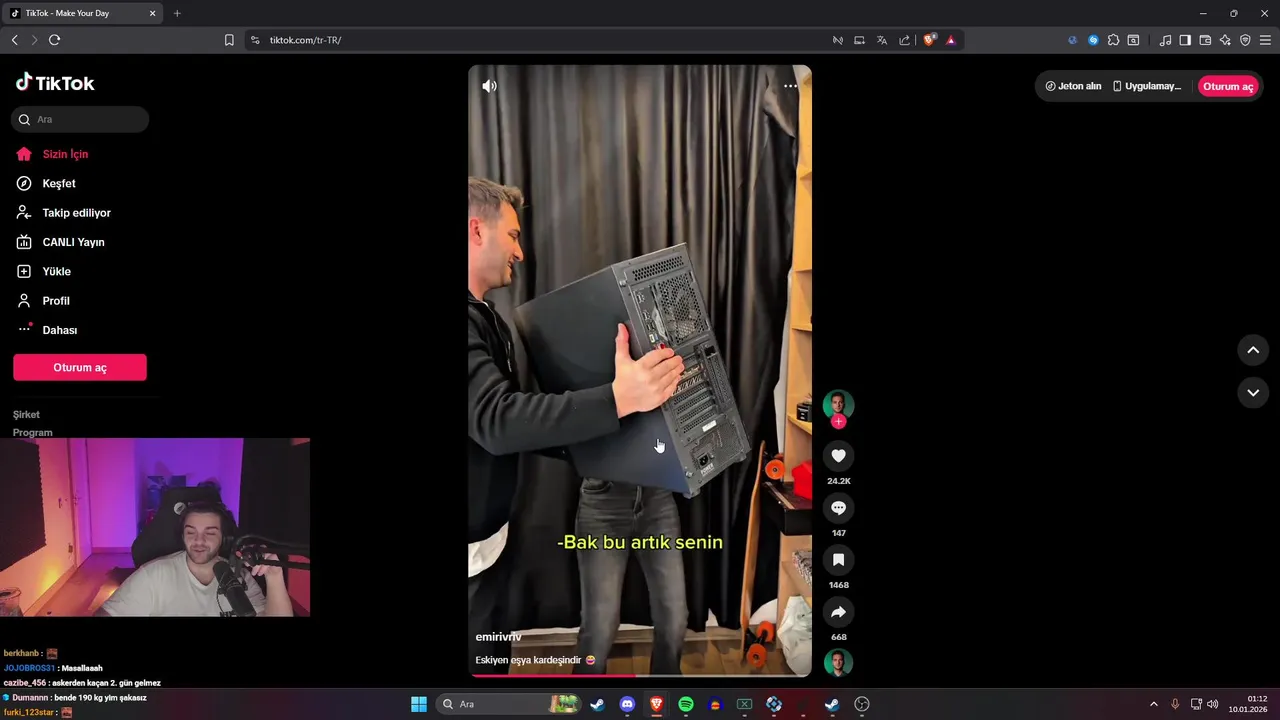Go back with the browser back arrow

click(x=14, y=40)
